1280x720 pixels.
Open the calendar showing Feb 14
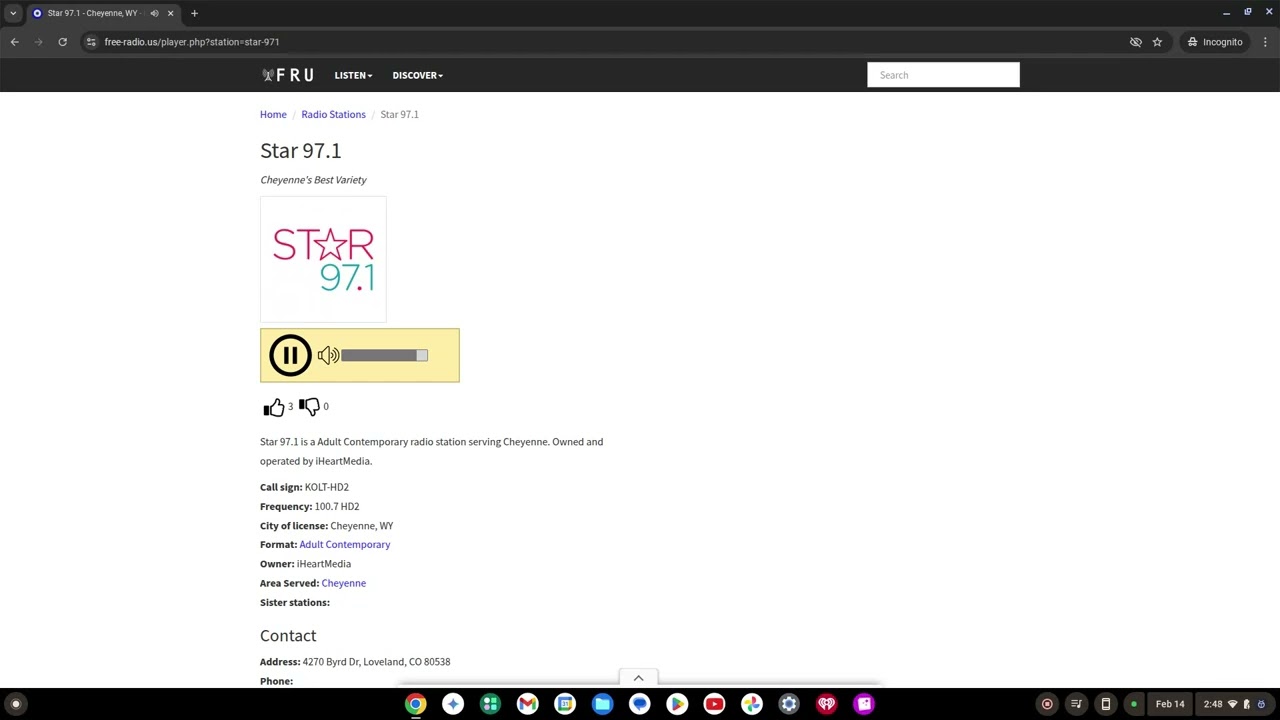click(1170, 704)
